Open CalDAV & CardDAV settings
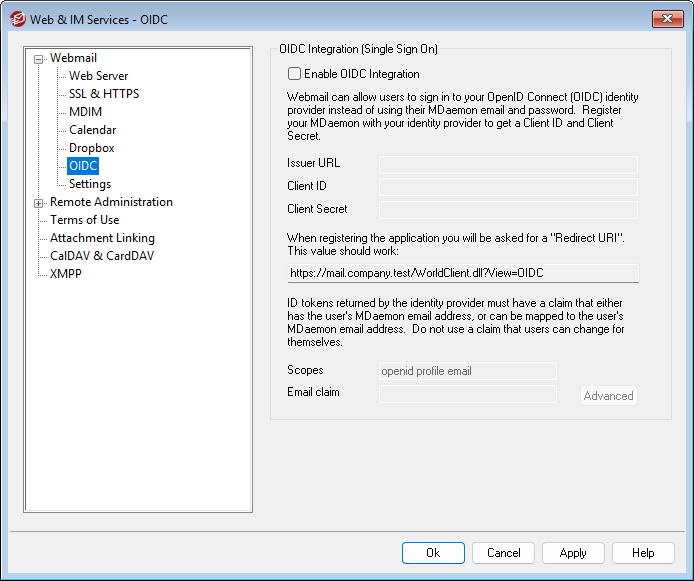Screen dimensions: 694x581 tap(102, 256)
